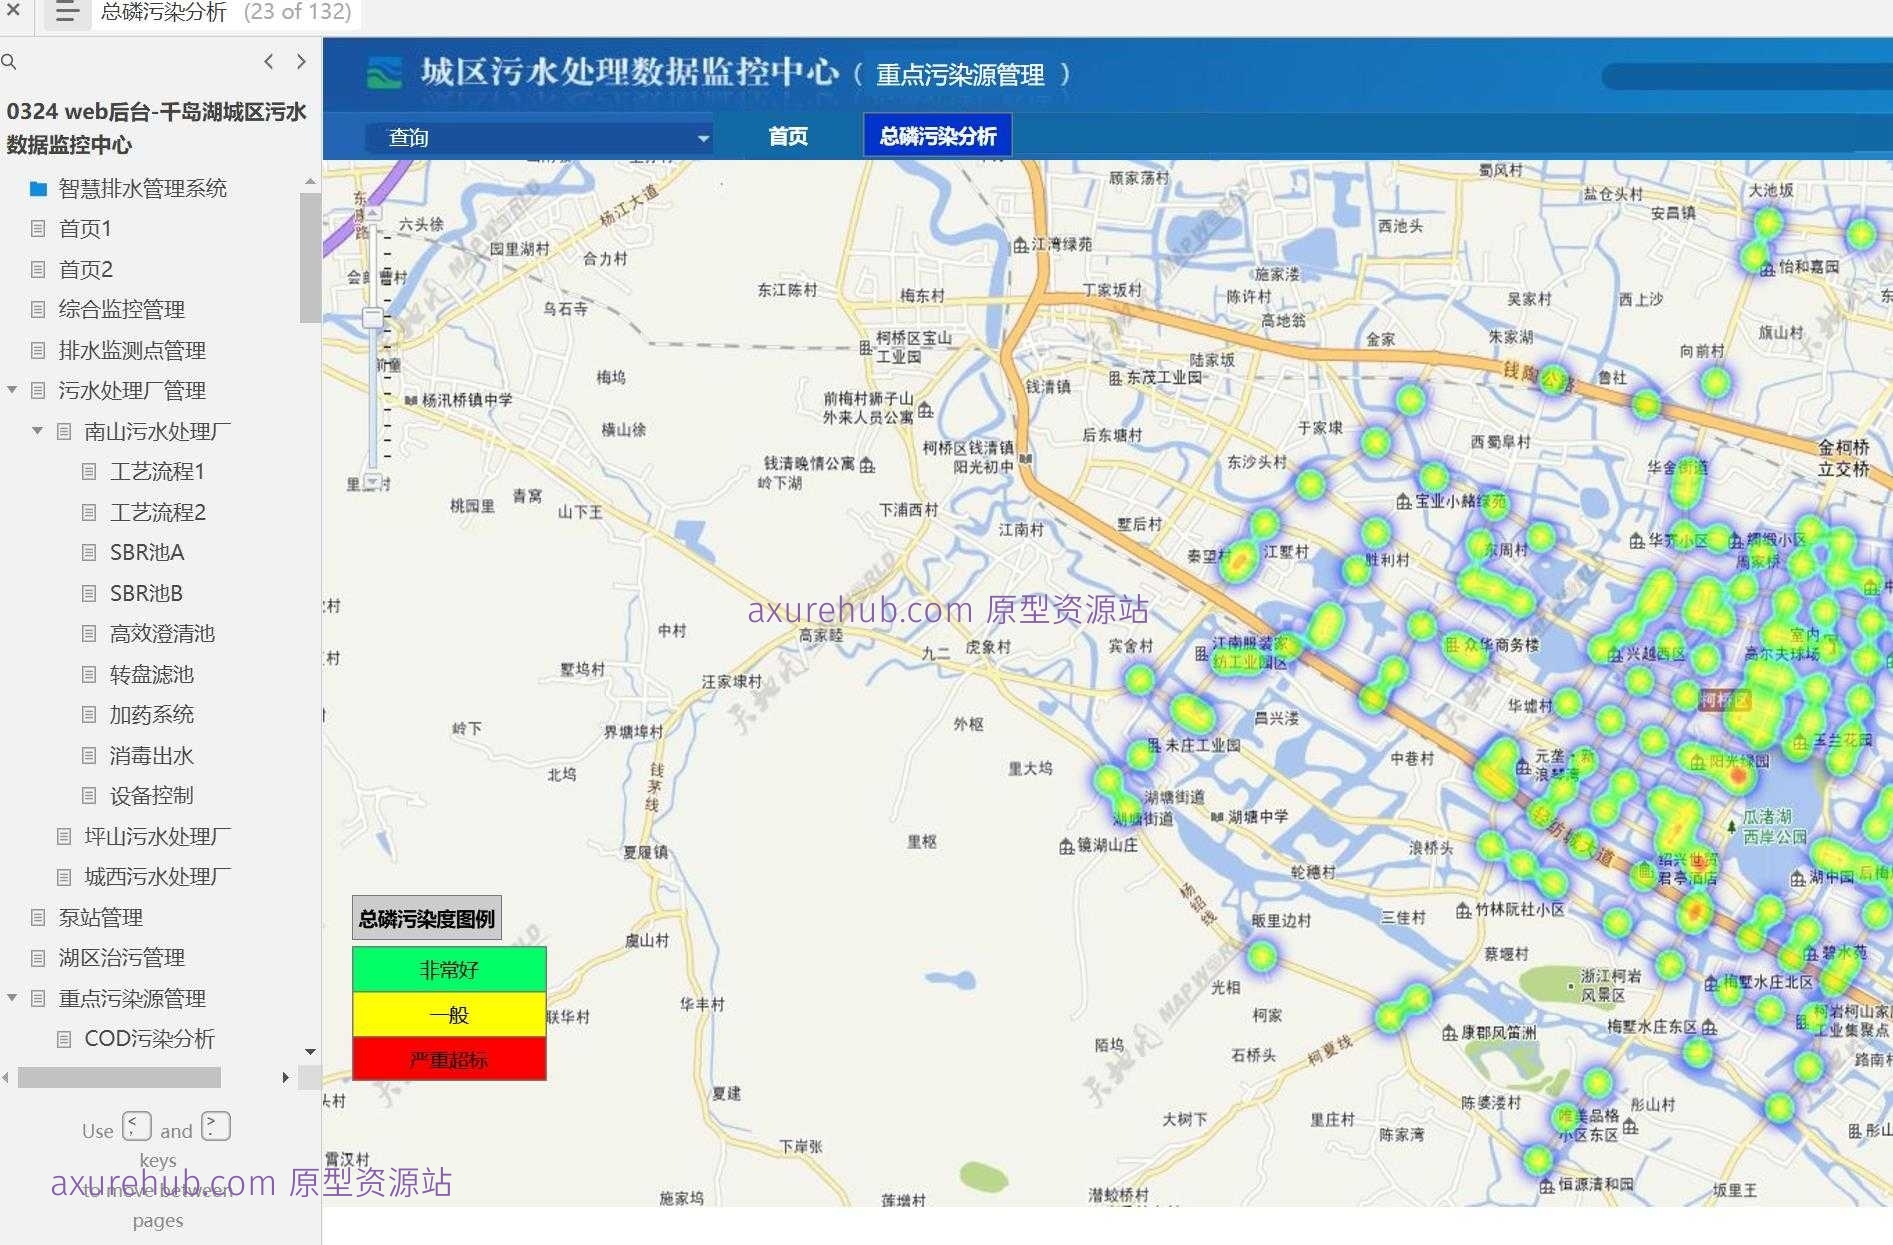Open 工艺流程1 page
Image resolution: width=1893 pixels, height=1245 pixels.
click(157, 471)
